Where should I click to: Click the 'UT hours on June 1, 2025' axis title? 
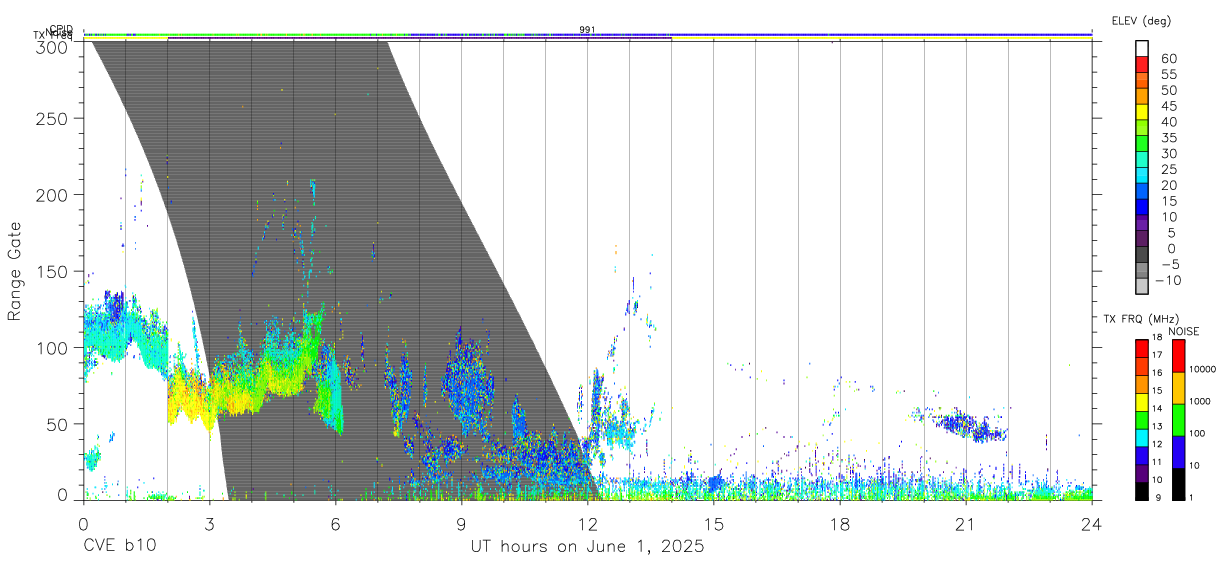tap(588, 547)
